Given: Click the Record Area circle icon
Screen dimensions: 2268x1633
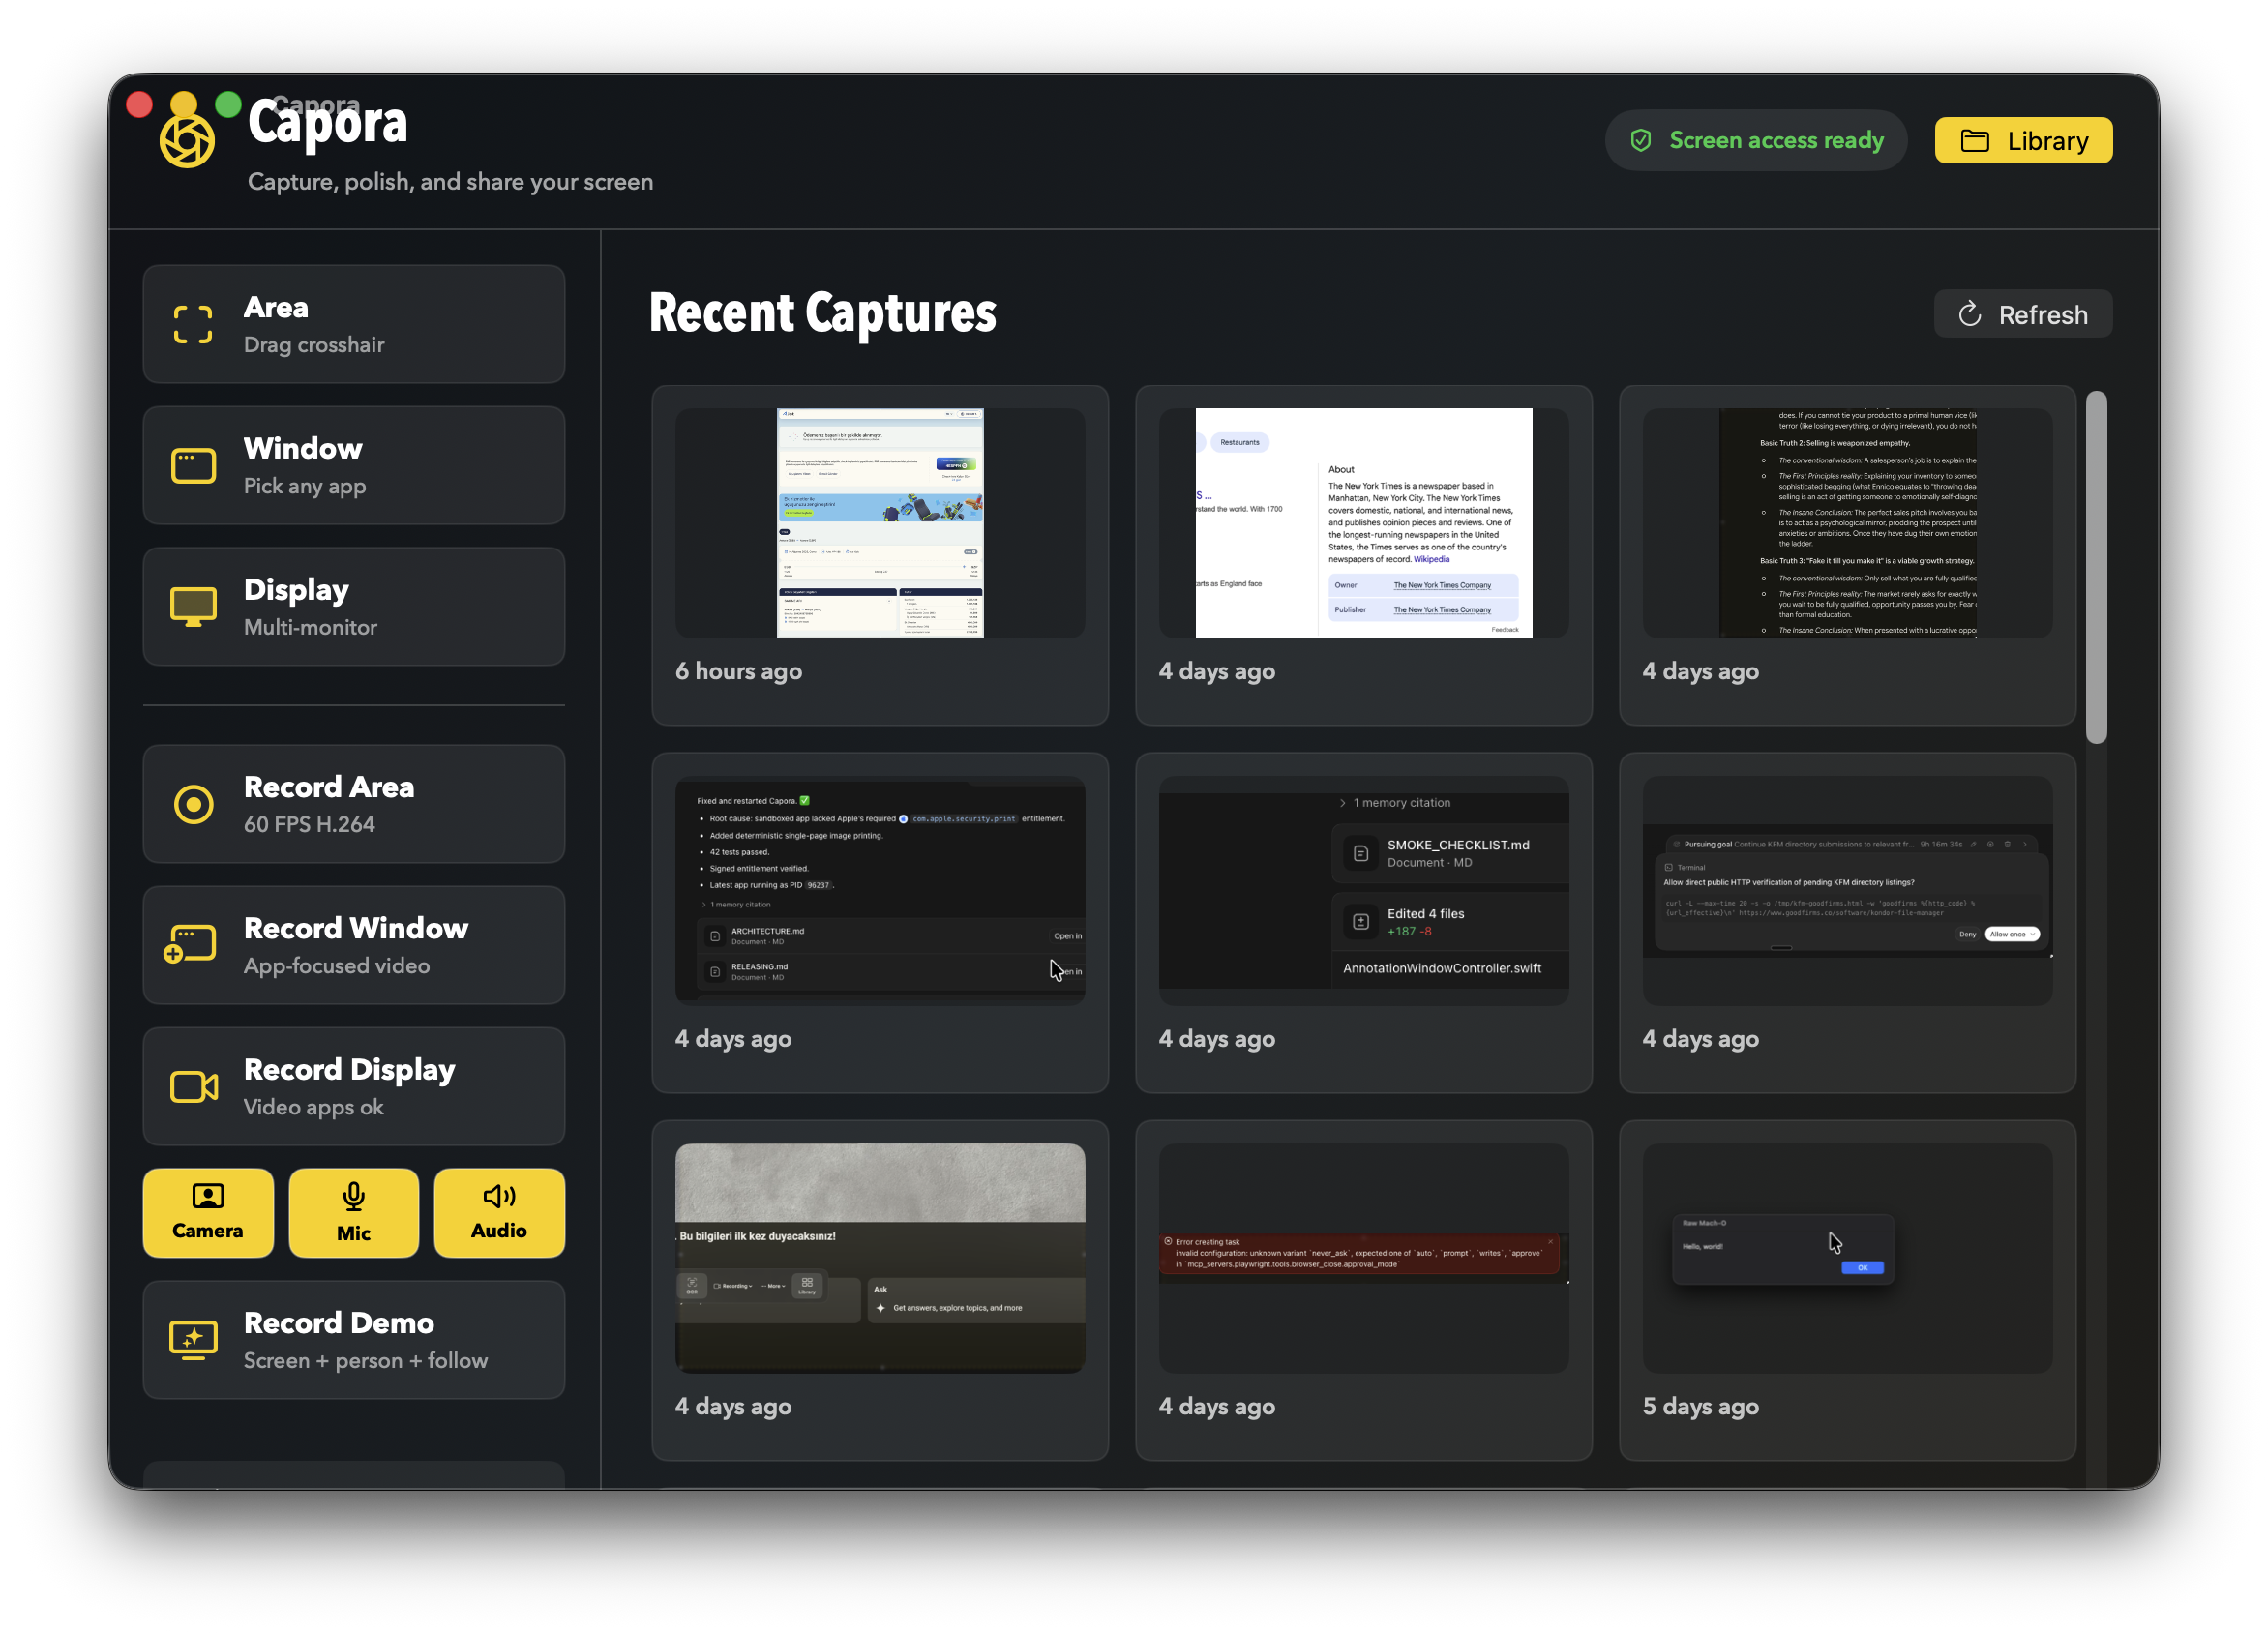Looking at the screenshot, I should point(193,804).
